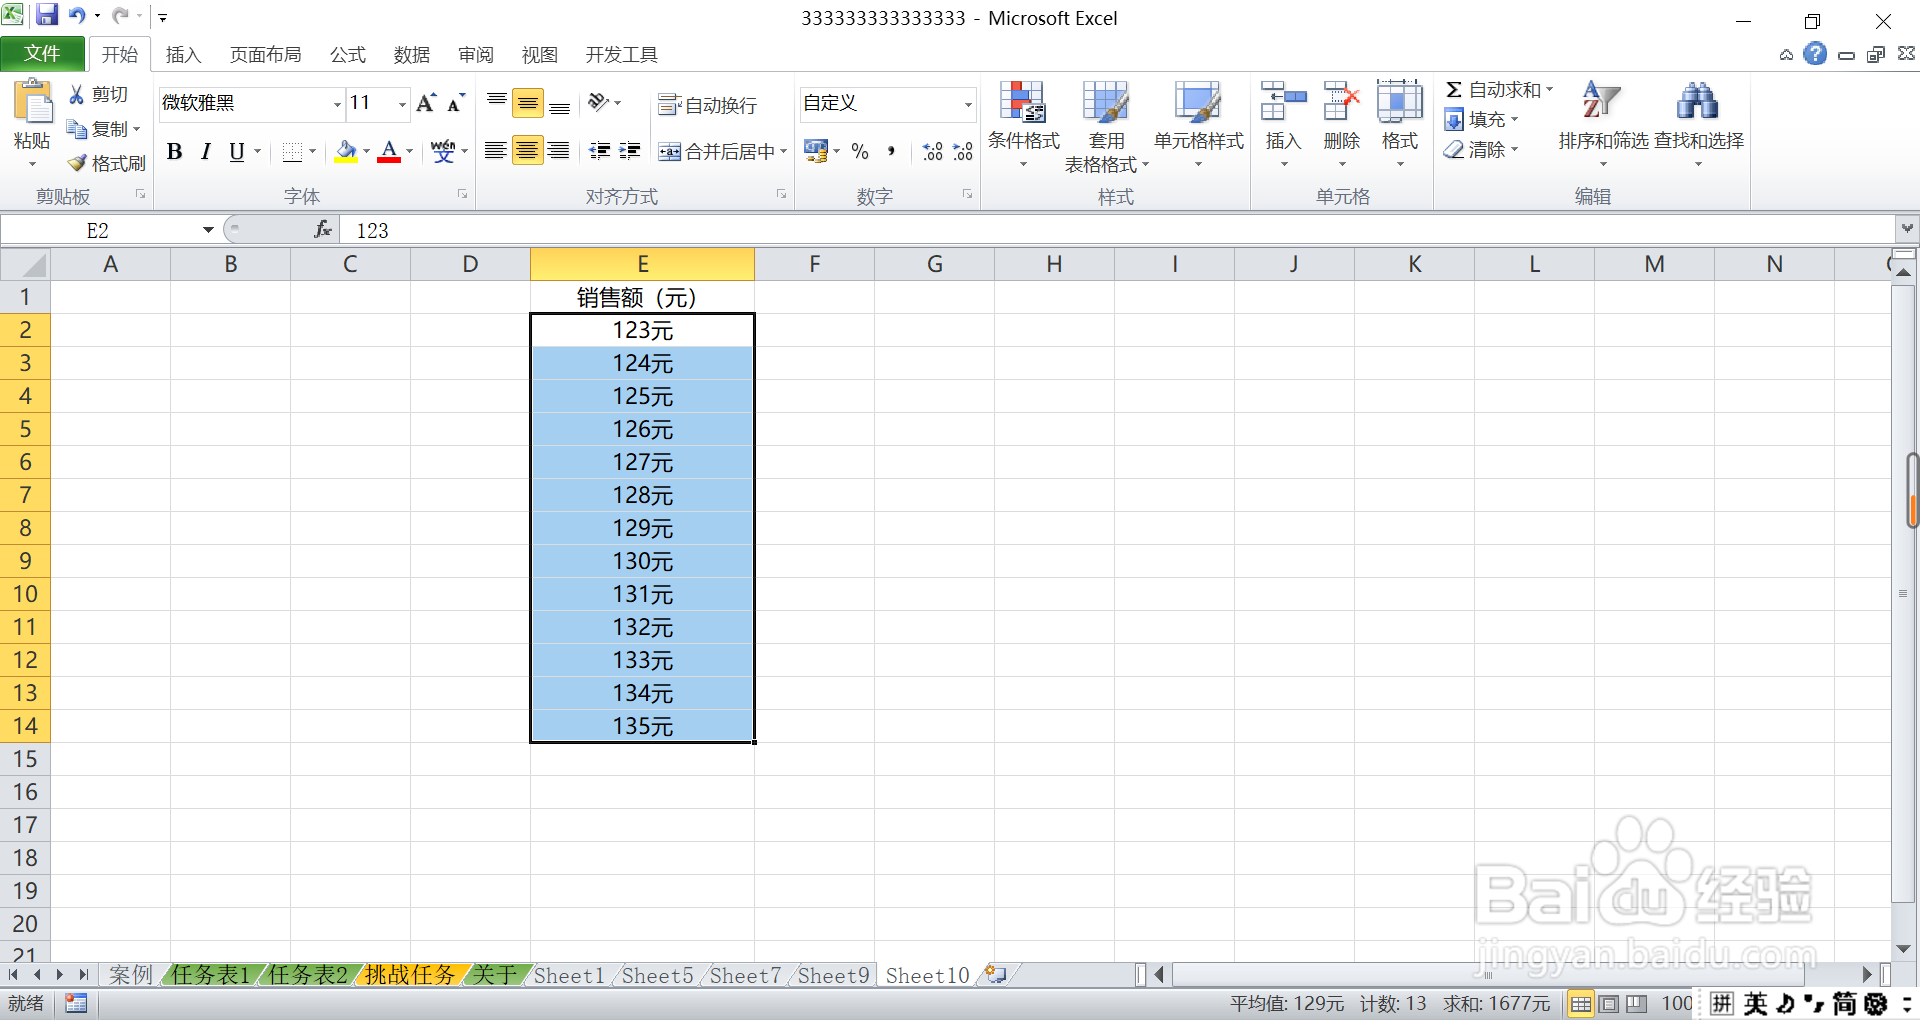Toggle Bold formatting
Image resolution: width=1920 pixels, height=1020 pixels.
coord(174,151)
